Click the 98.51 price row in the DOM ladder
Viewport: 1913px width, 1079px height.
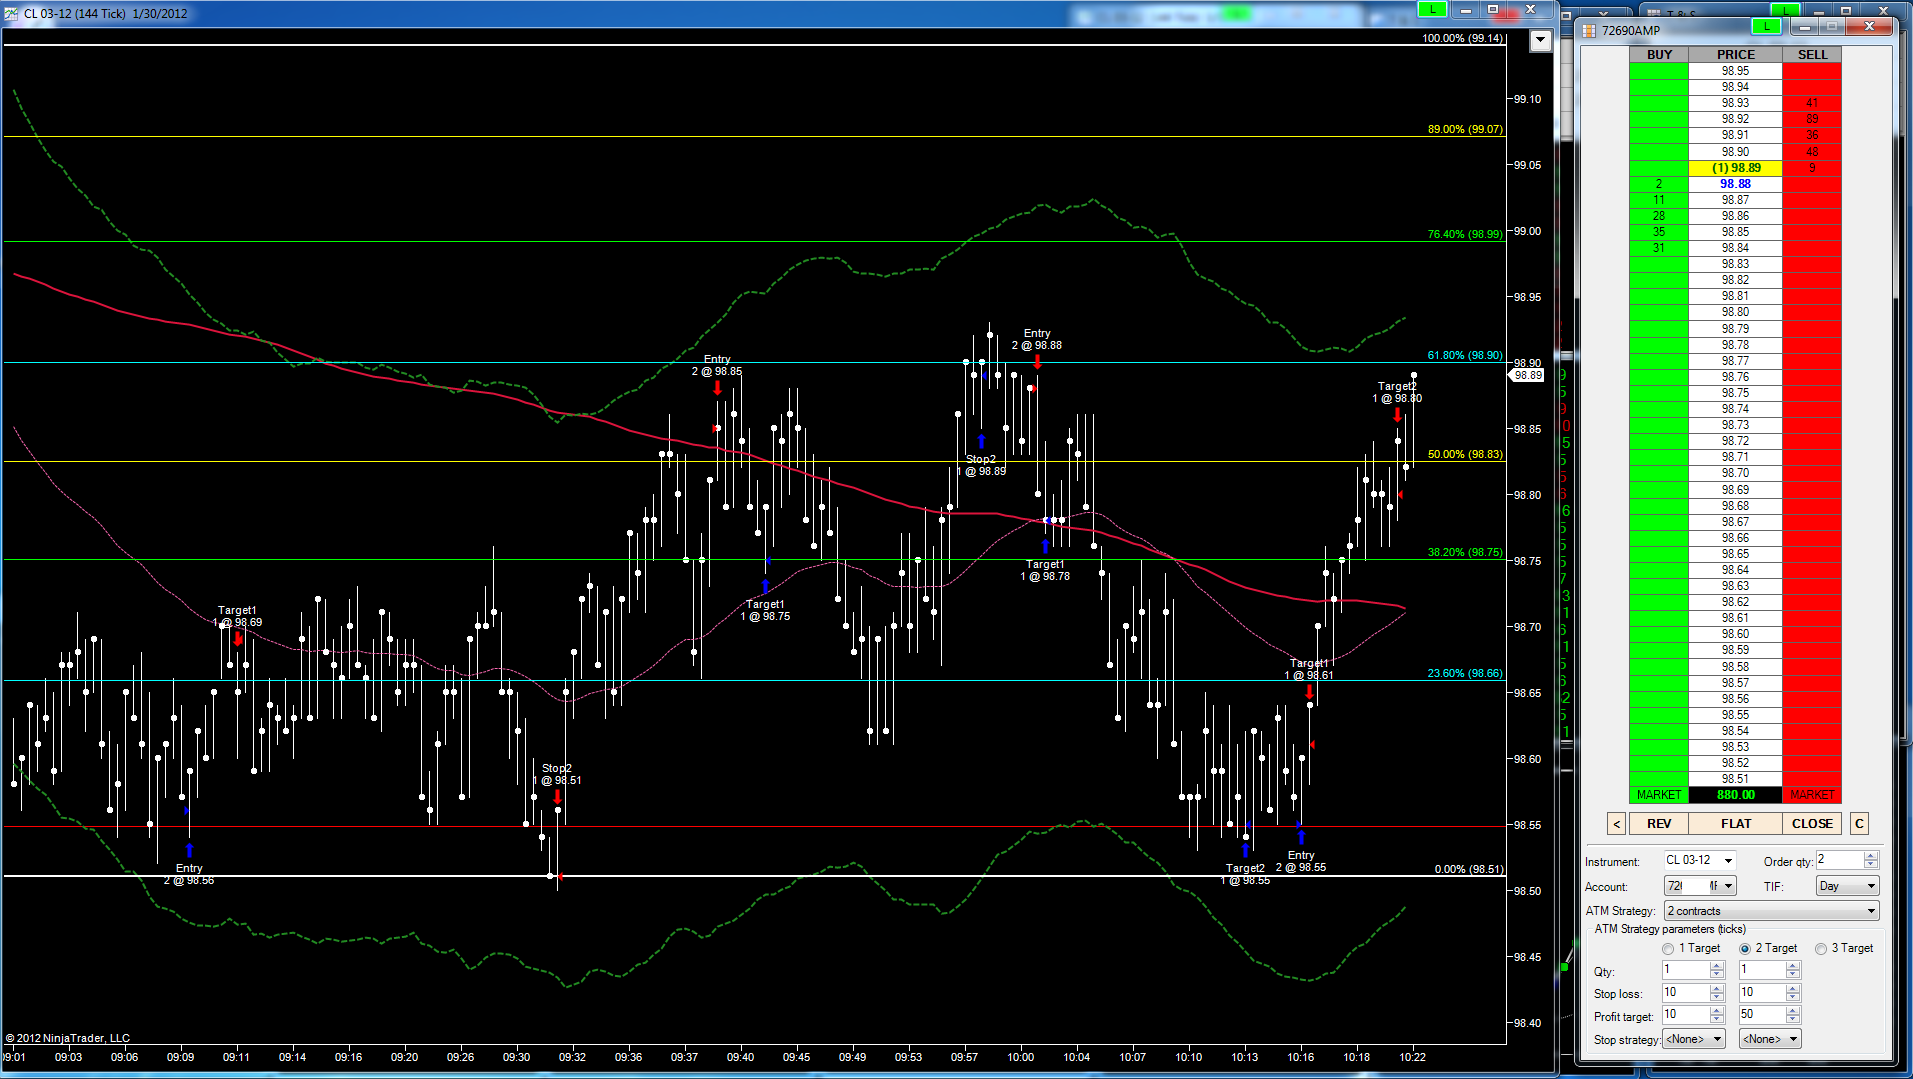pos(1736,779)
